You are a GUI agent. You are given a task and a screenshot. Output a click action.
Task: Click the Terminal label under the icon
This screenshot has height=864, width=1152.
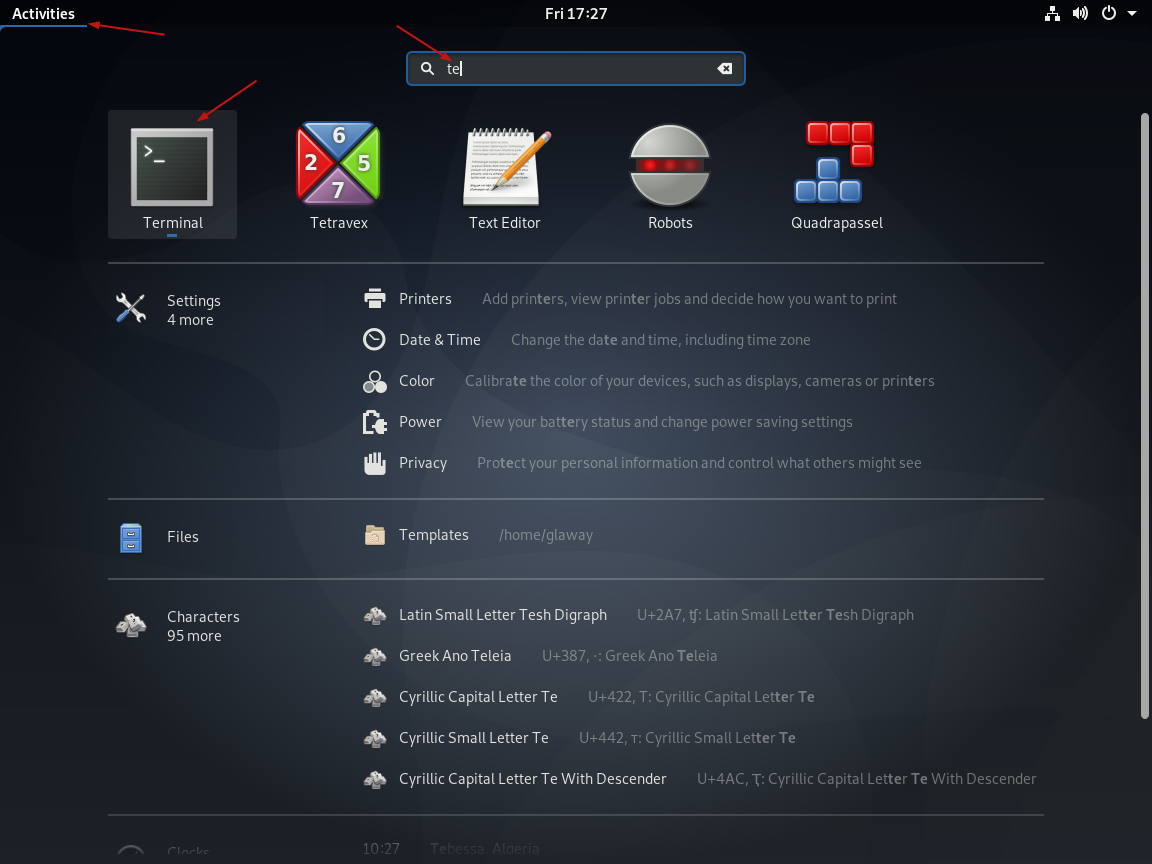click(173, 223)
